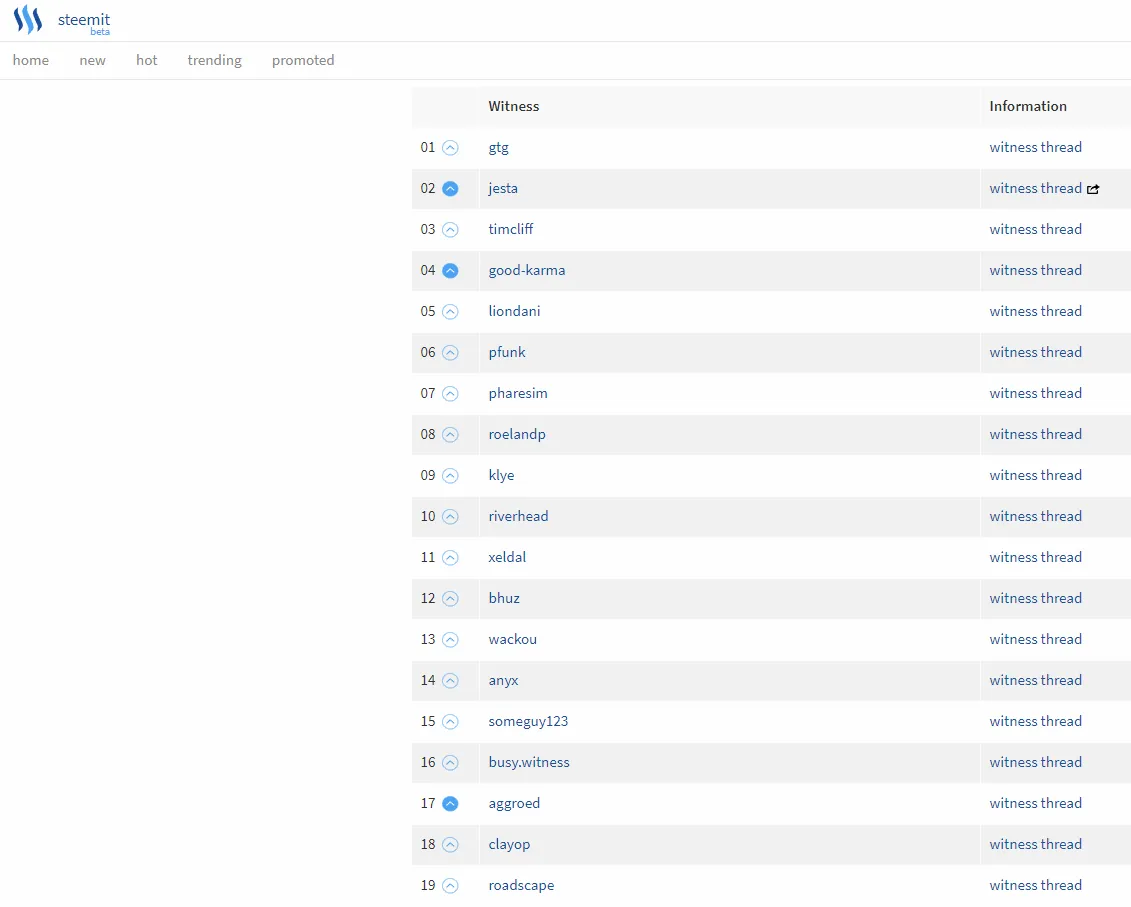The height and width of the screenshot is (907, 1131).
Task: Upvote witness roelandp
Action: click(450, 435)
